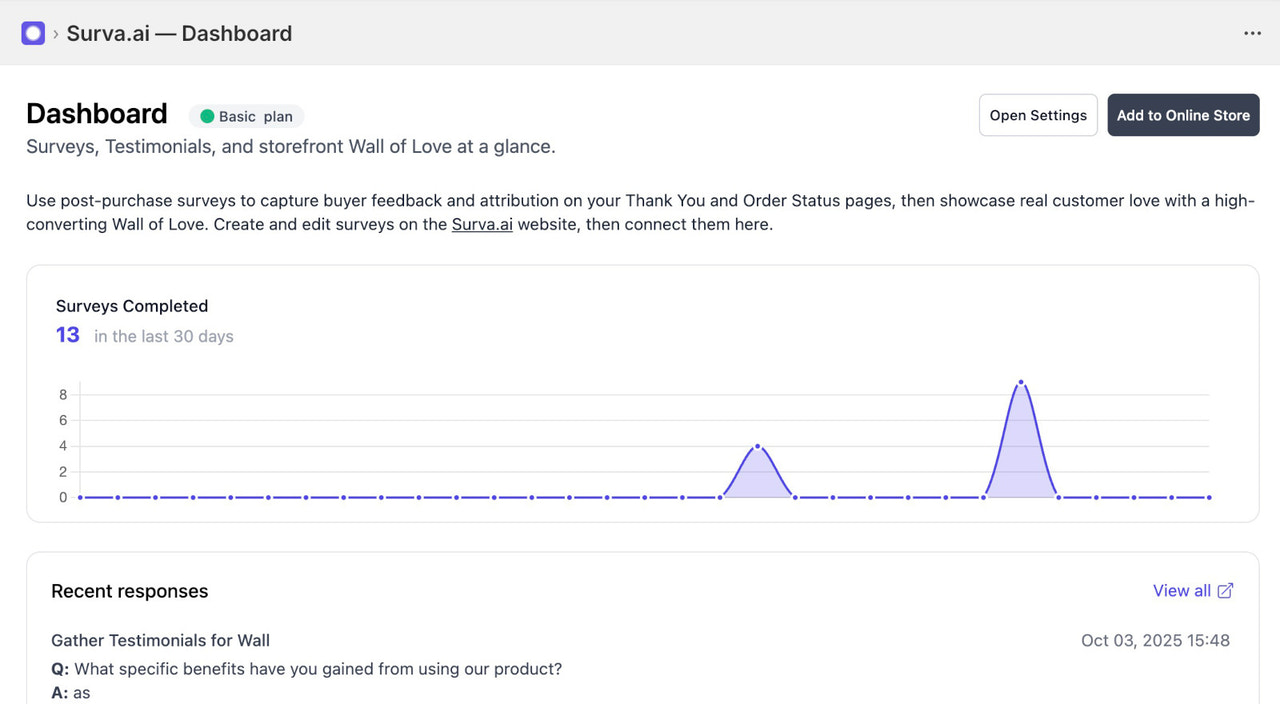This screenshot has height=720, width=1280.
Task: Click the green dot on the Basic plan badge
Action: (x=207, y=116)
